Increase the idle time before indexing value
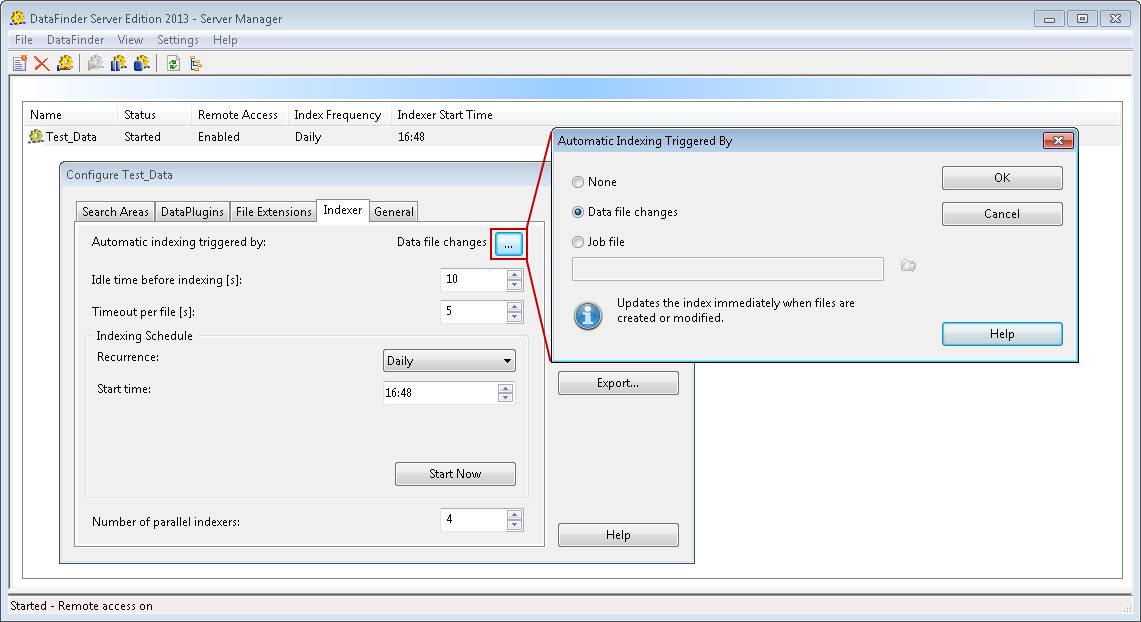Viewport: 1141px width, 622px height. pyautogui.click(x=515, y=274)
